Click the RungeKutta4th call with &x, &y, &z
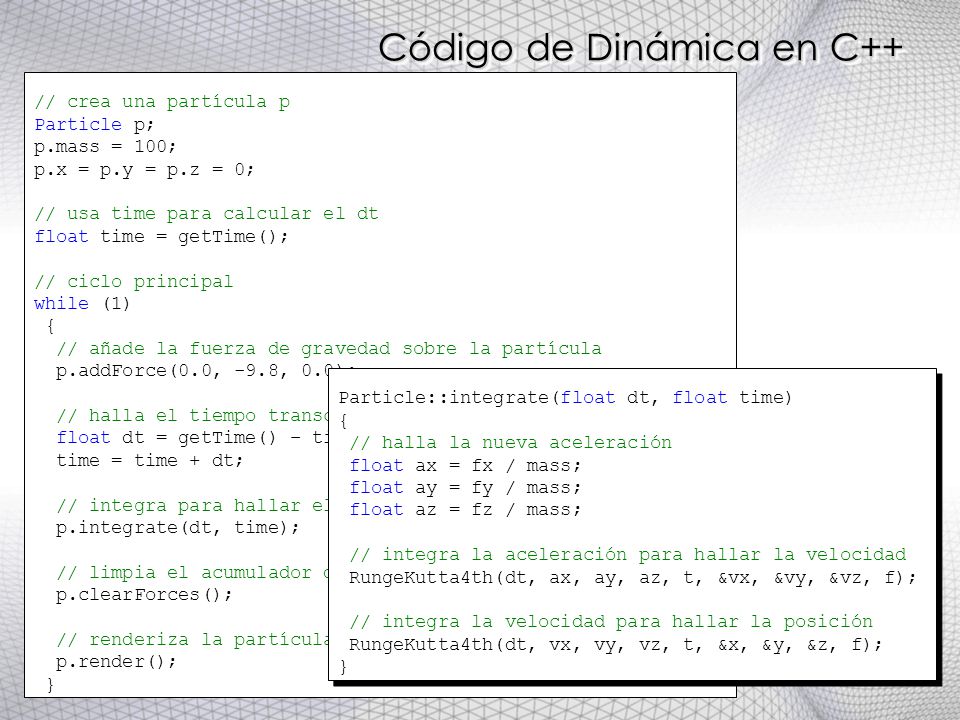Image resolution: width=960 pixels, height=720 pixels. coord(616,645)
